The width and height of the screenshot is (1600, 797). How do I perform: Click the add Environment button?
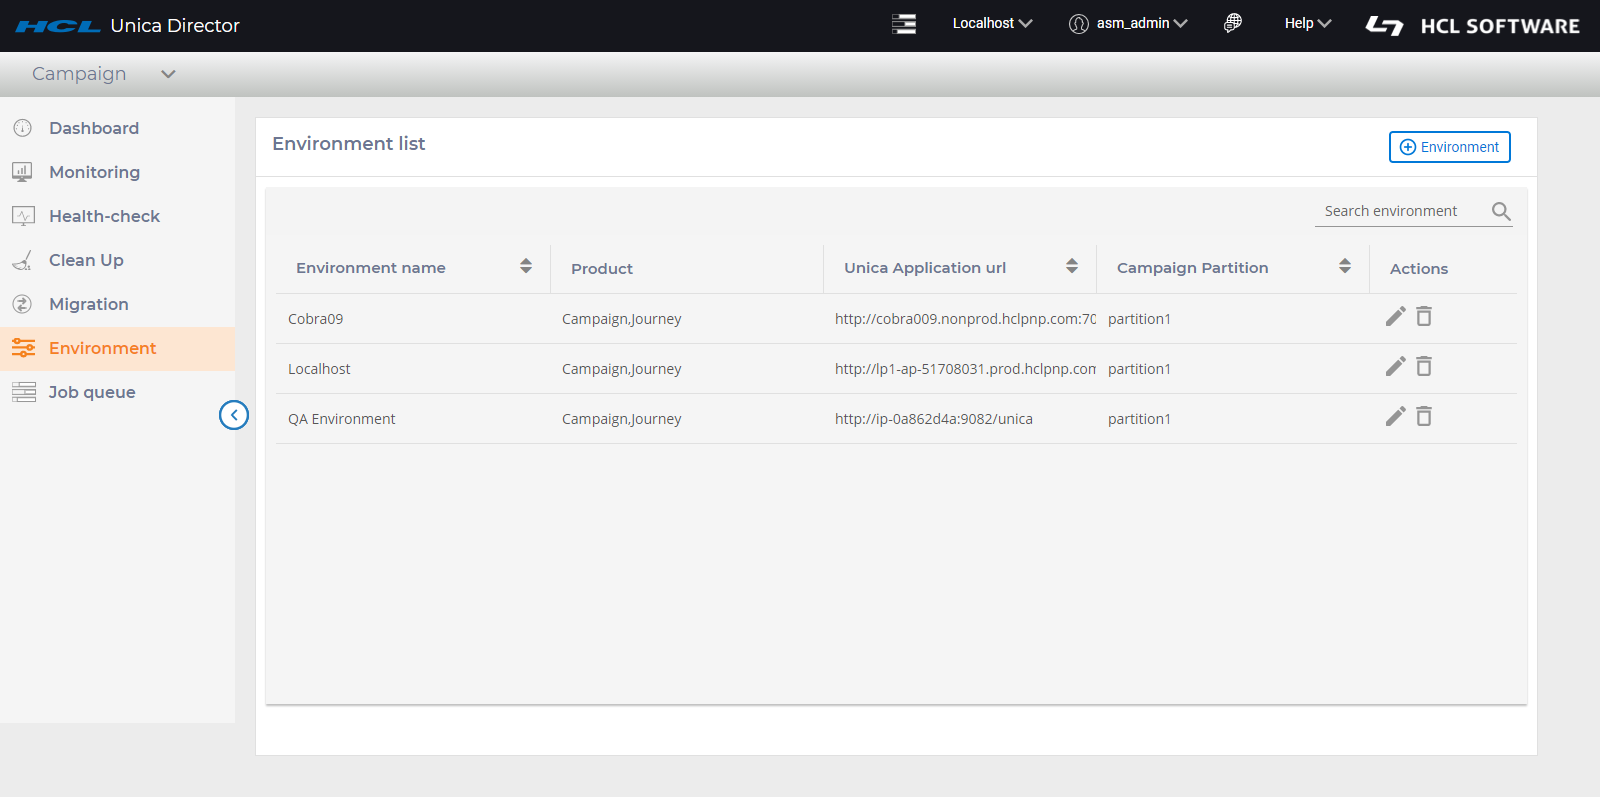click(1449, 147)
